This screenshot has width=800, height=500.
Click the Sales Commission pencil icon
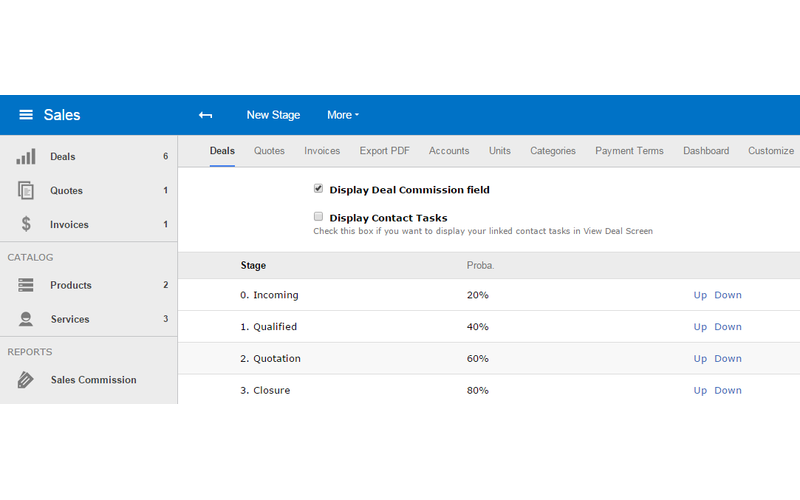click(26, 380)
